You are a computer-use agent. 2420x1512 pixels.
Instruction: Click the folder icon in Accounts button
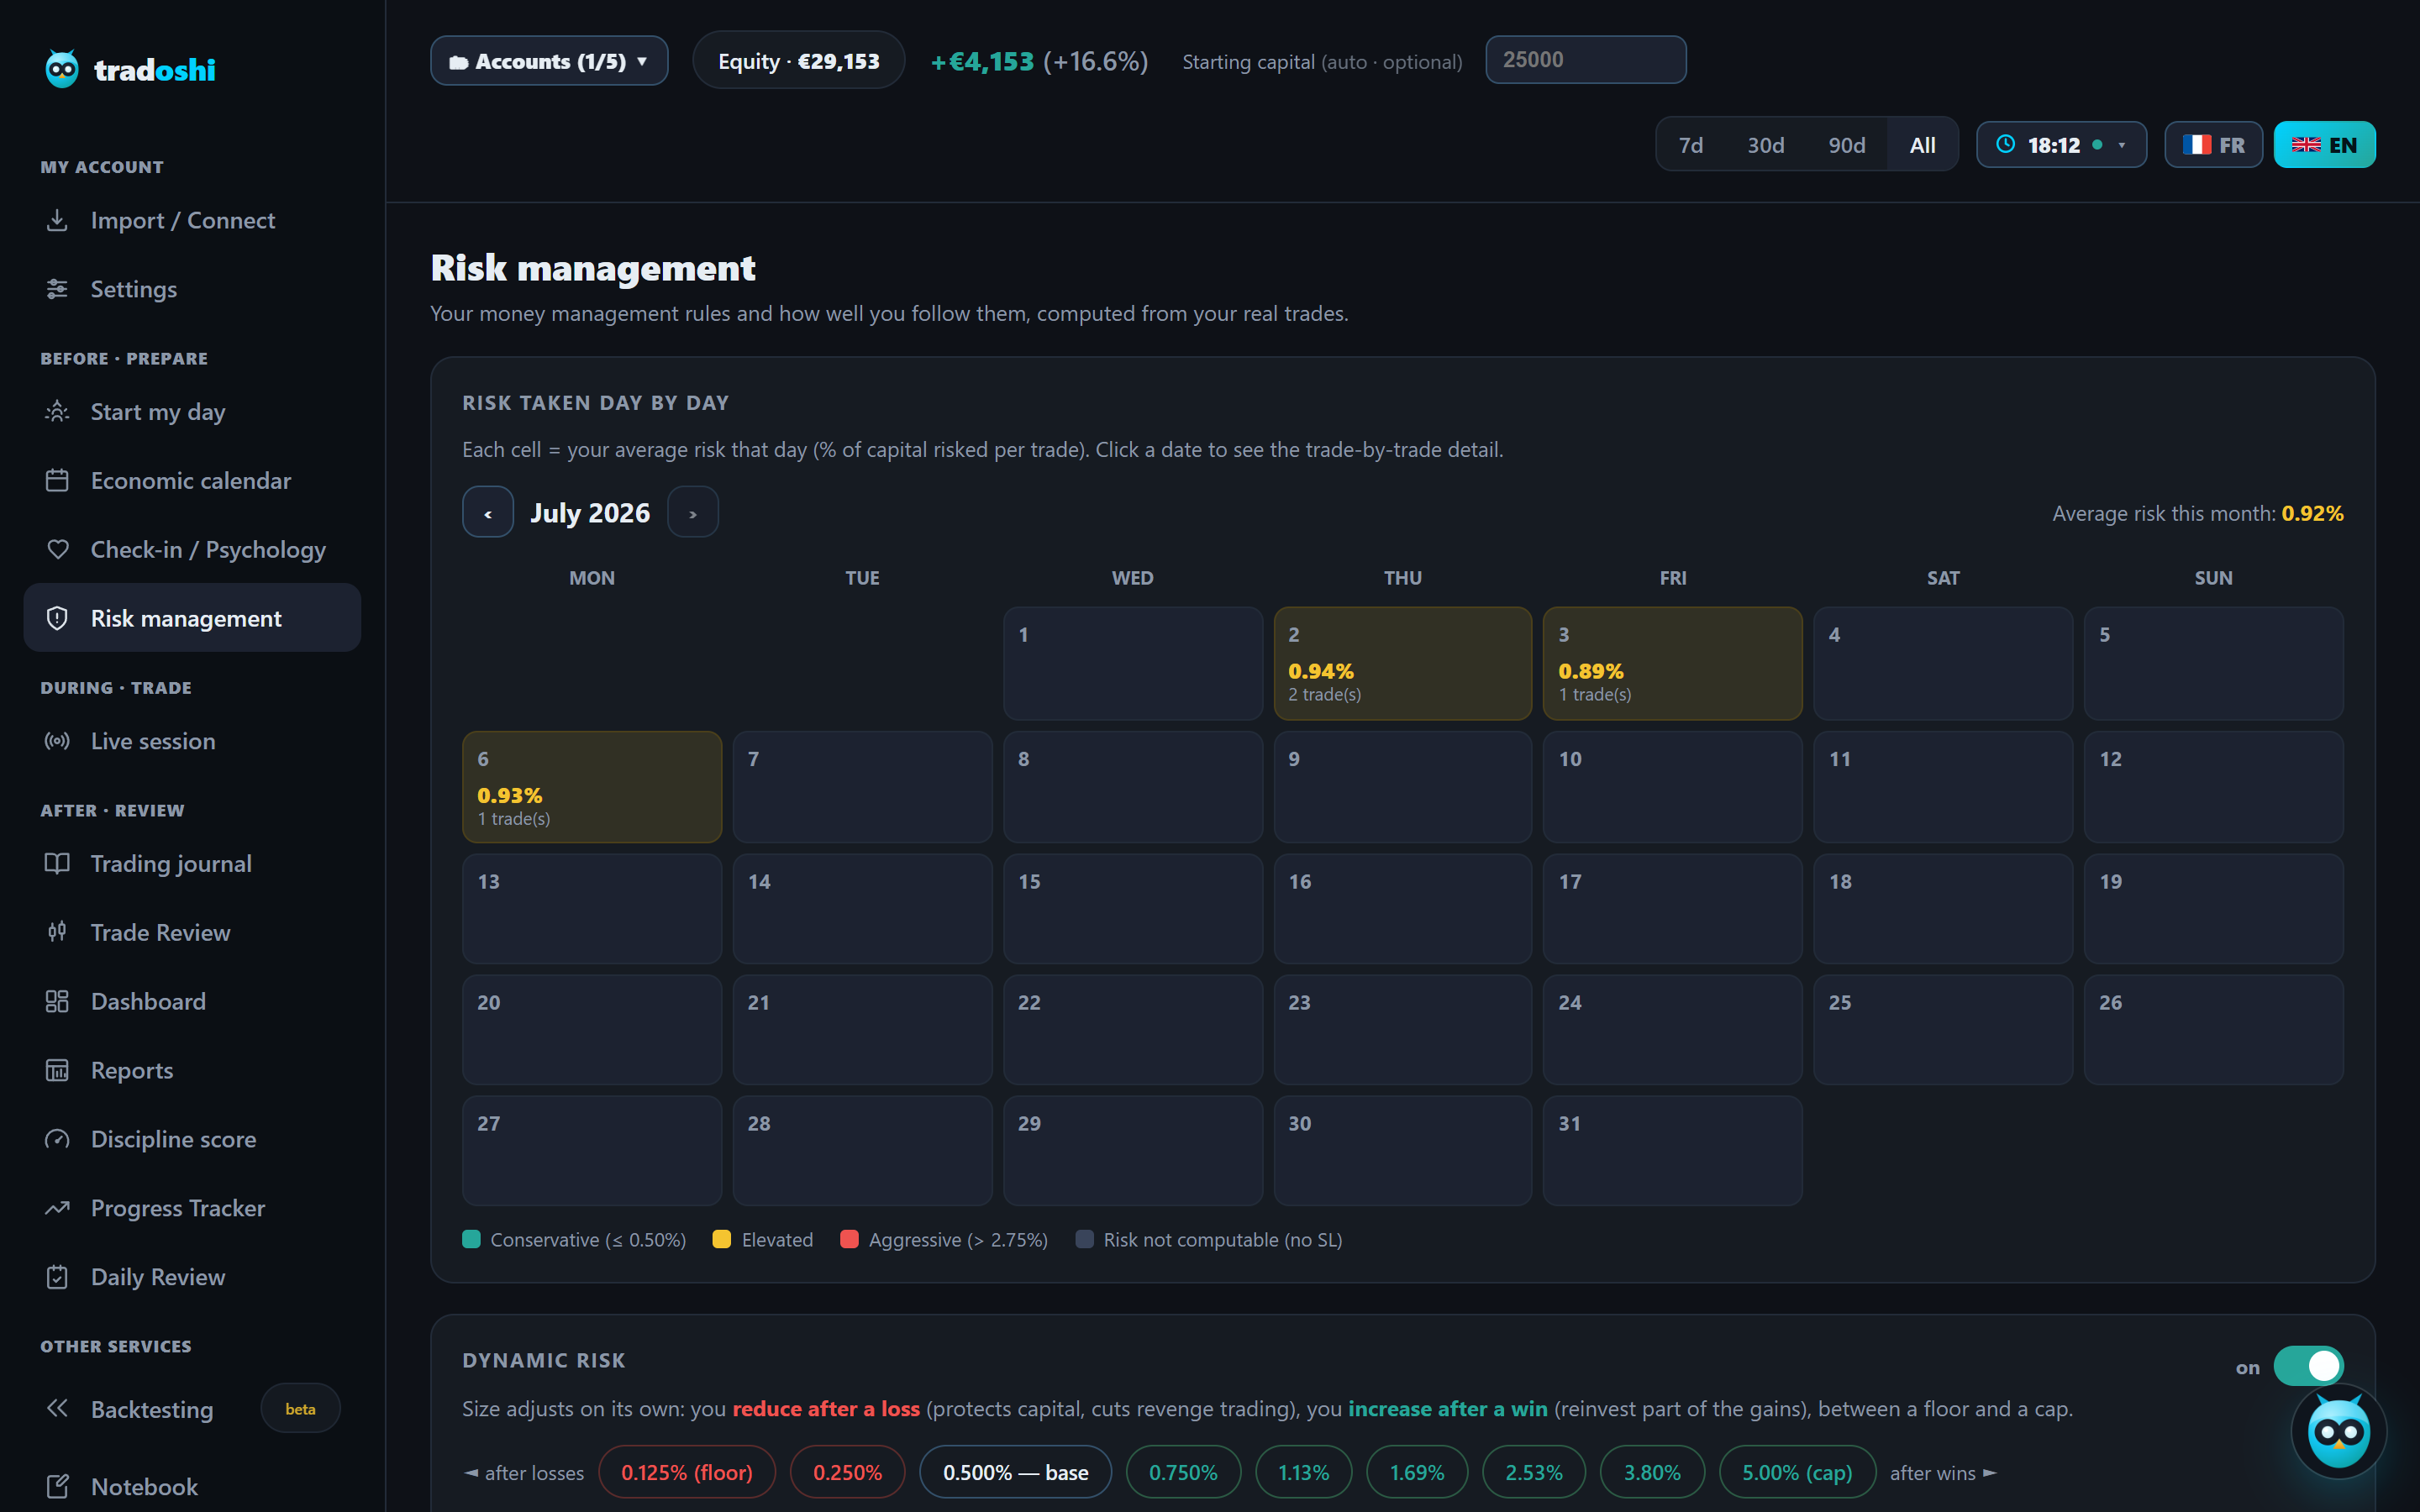click(459, 62)
